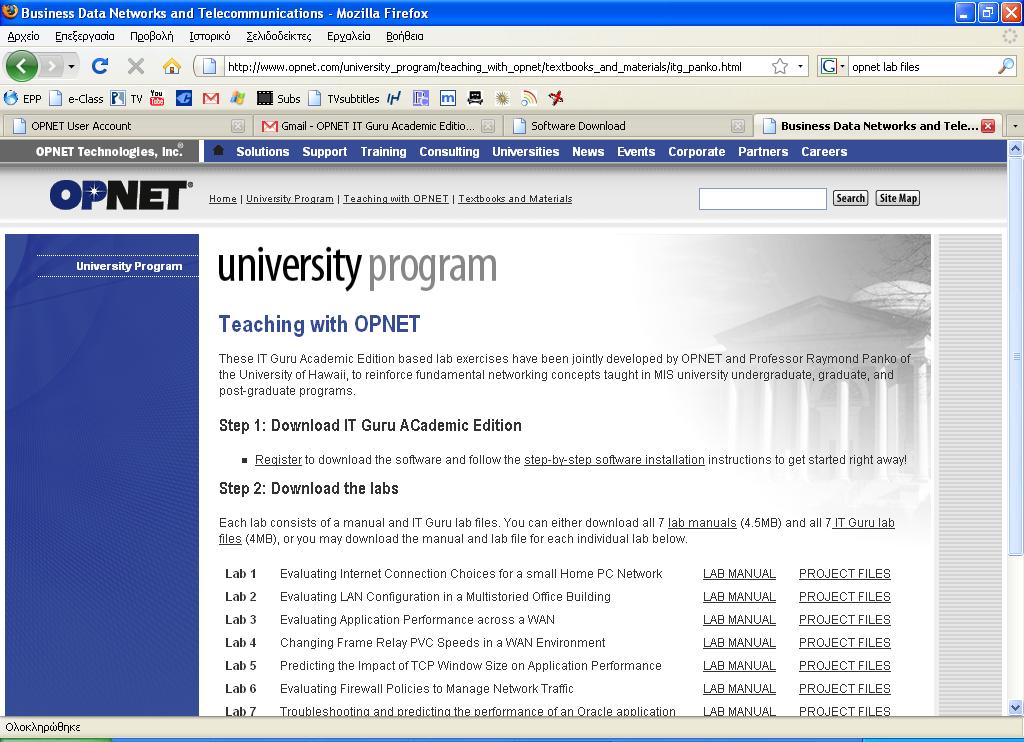Open the Solutions navigation item
The width and height of the screenshot is (1024, 742).
[x=263, y=152]
